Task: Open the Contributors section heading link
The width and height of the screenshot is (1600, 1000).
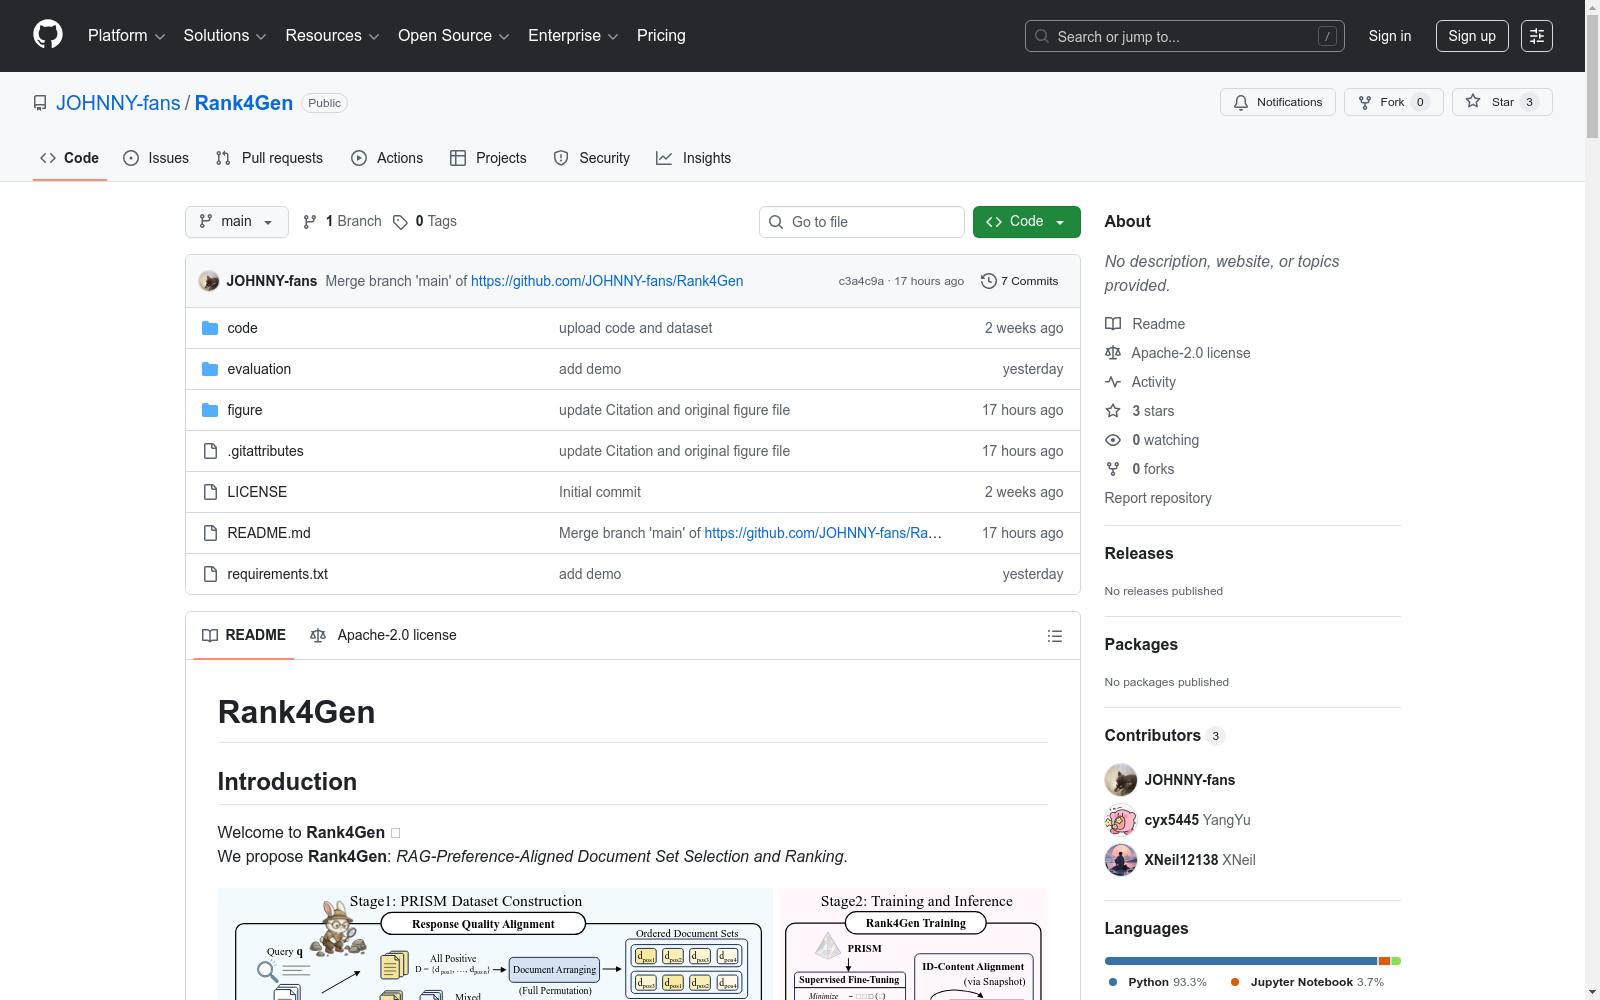Action: click(1164, 735)
